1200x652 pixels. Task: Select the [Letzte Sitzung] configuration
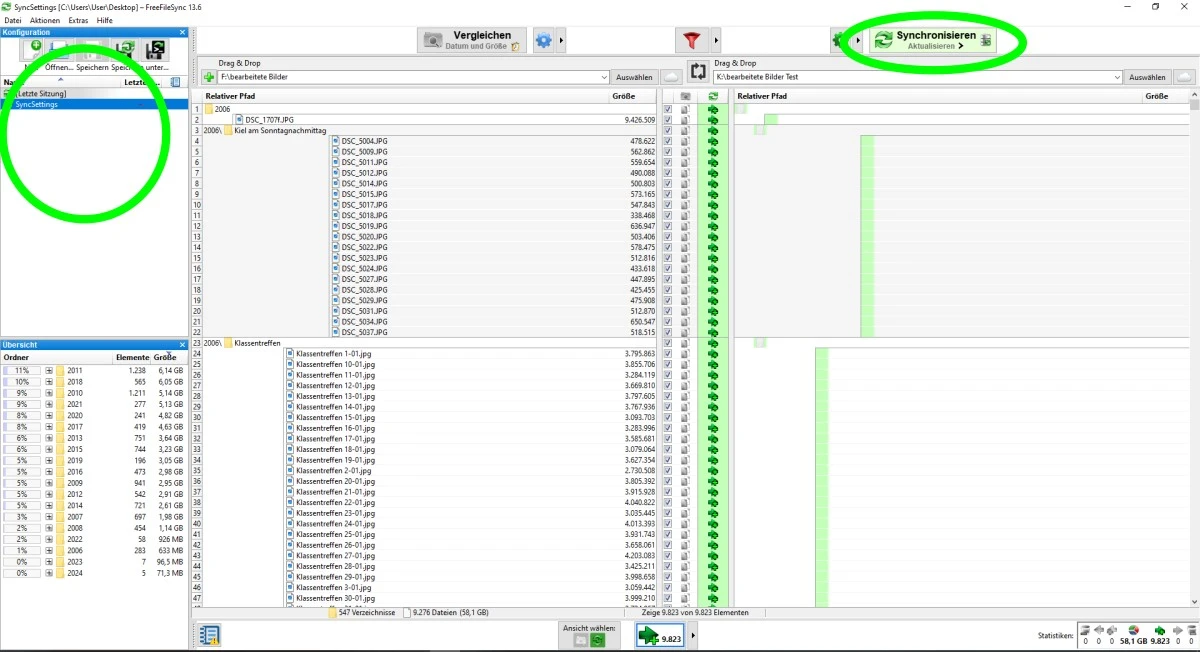click(x=94, y=93)
